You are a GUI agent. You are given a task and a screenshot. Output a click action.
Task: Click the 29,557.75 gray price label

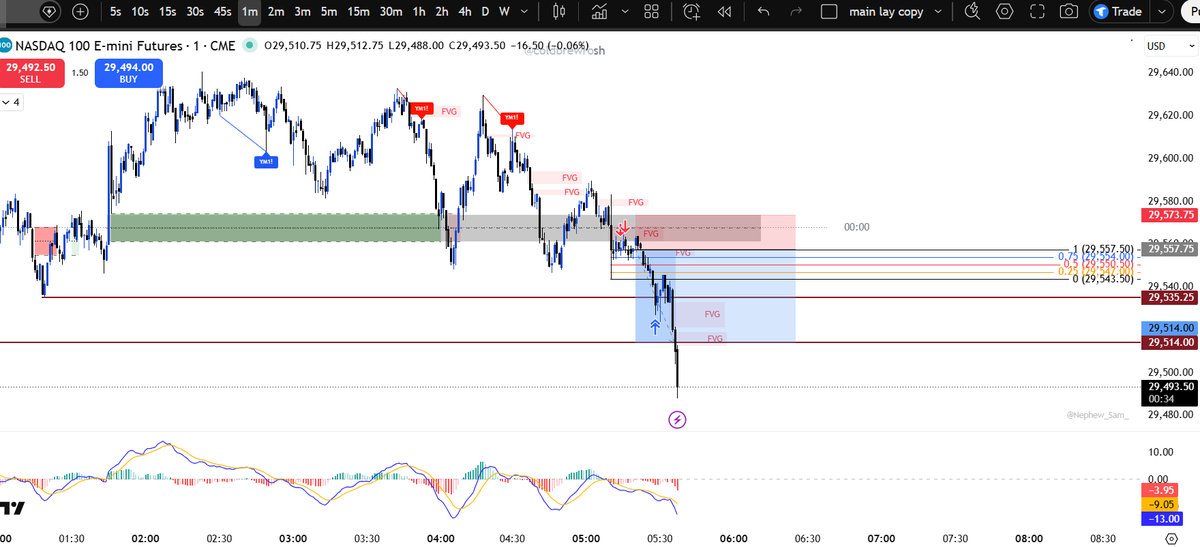tap(1169, 250)
